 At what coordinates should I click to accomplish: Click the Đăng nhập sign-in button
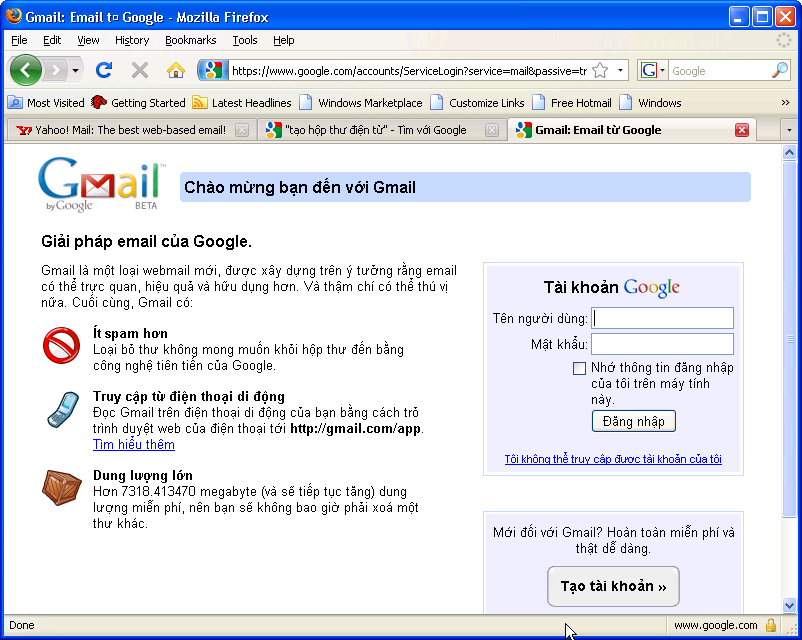click(x=634, y=421)
